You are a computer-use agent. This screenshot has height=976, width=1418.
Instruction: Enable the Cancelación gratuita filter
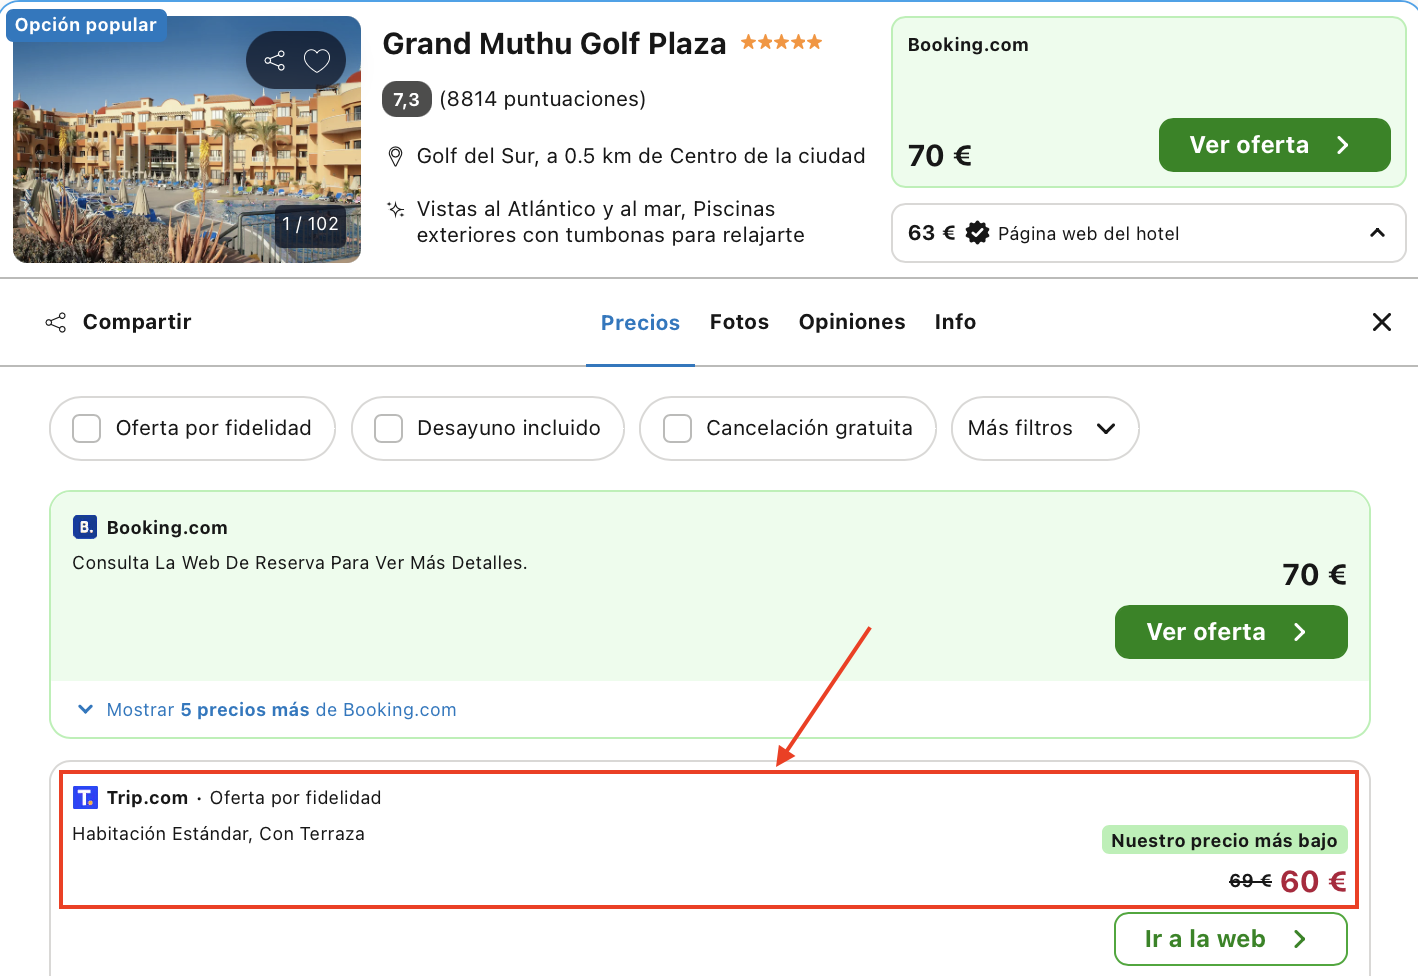coord(677,428)
